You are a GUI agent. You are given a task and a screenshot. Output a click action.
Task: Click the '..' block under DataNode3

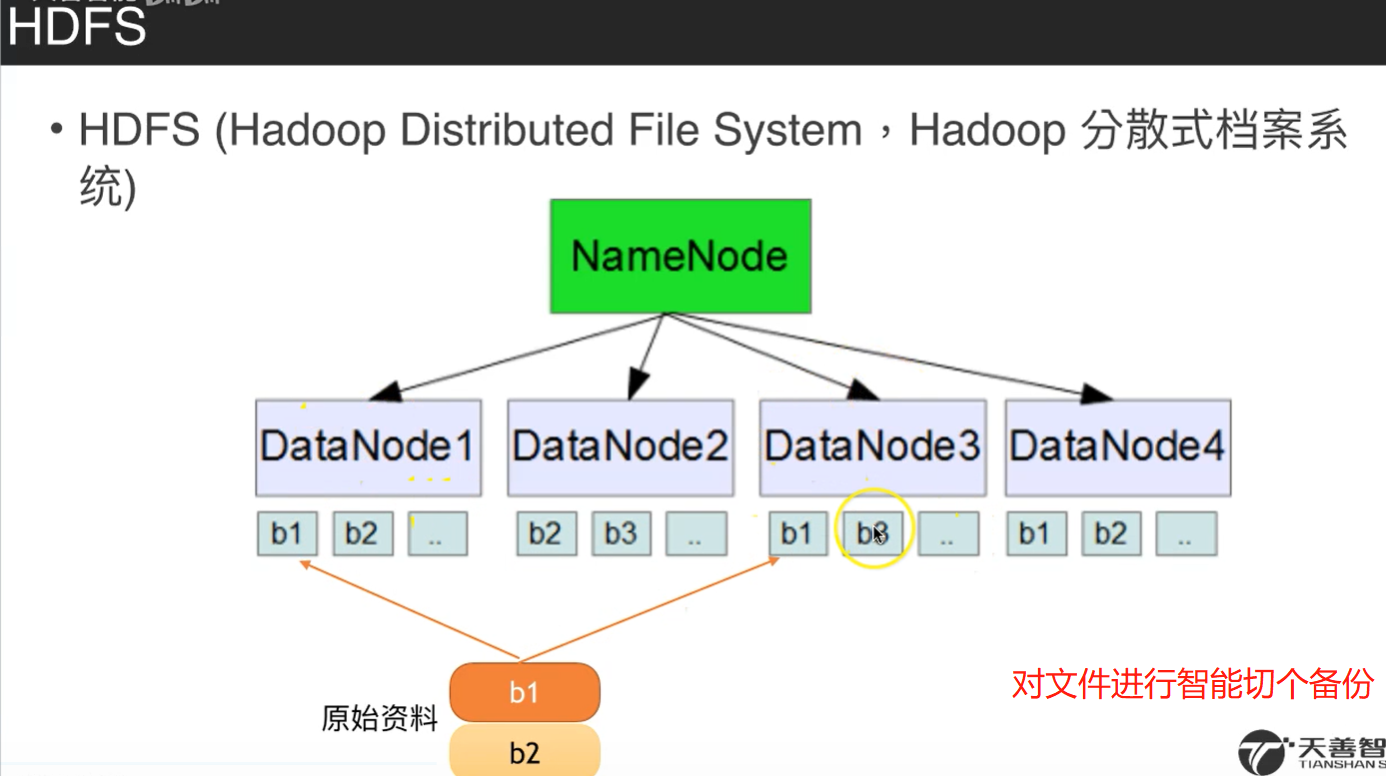tap(948, 534)
